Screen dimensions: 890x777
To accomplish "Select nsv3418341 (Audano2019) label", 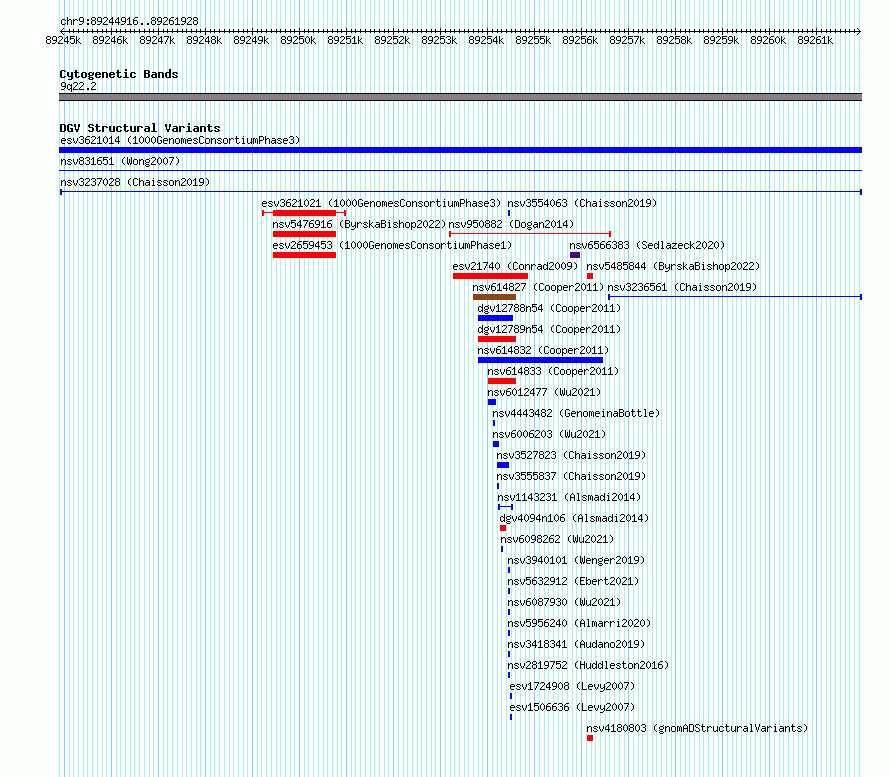I will click(576, 644).
